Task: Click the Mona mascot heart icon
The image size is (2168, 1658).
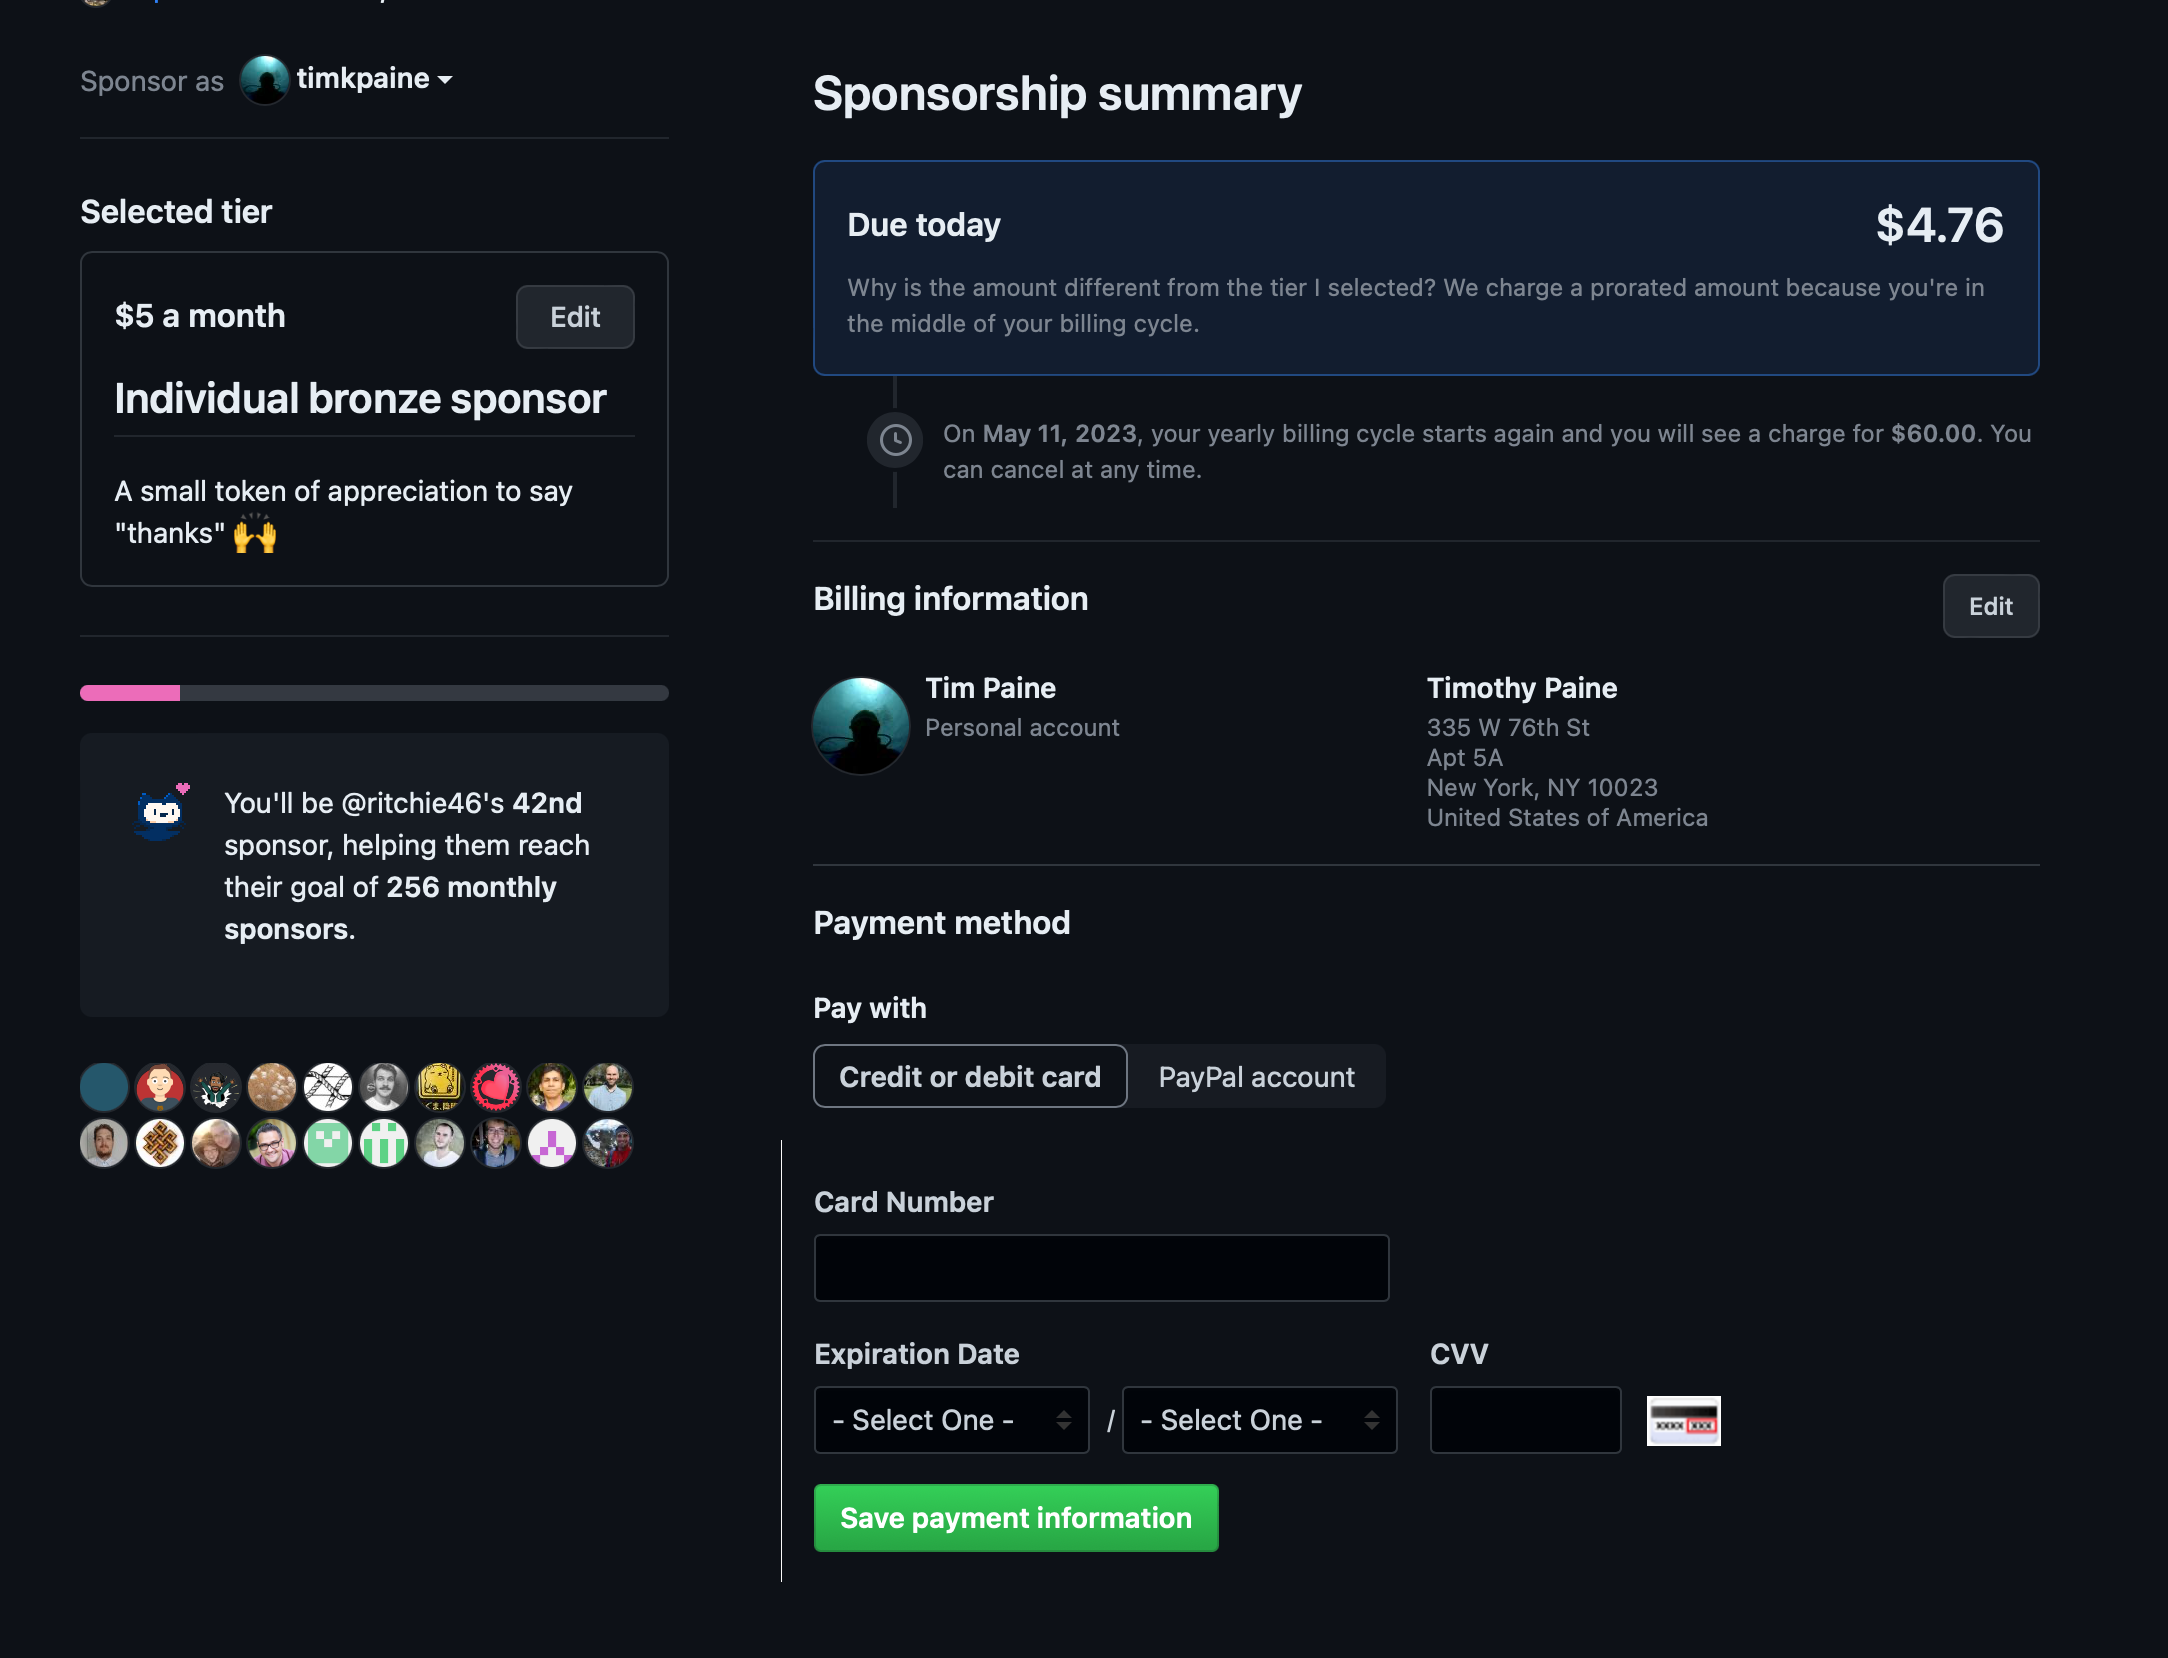Action: 160,811
